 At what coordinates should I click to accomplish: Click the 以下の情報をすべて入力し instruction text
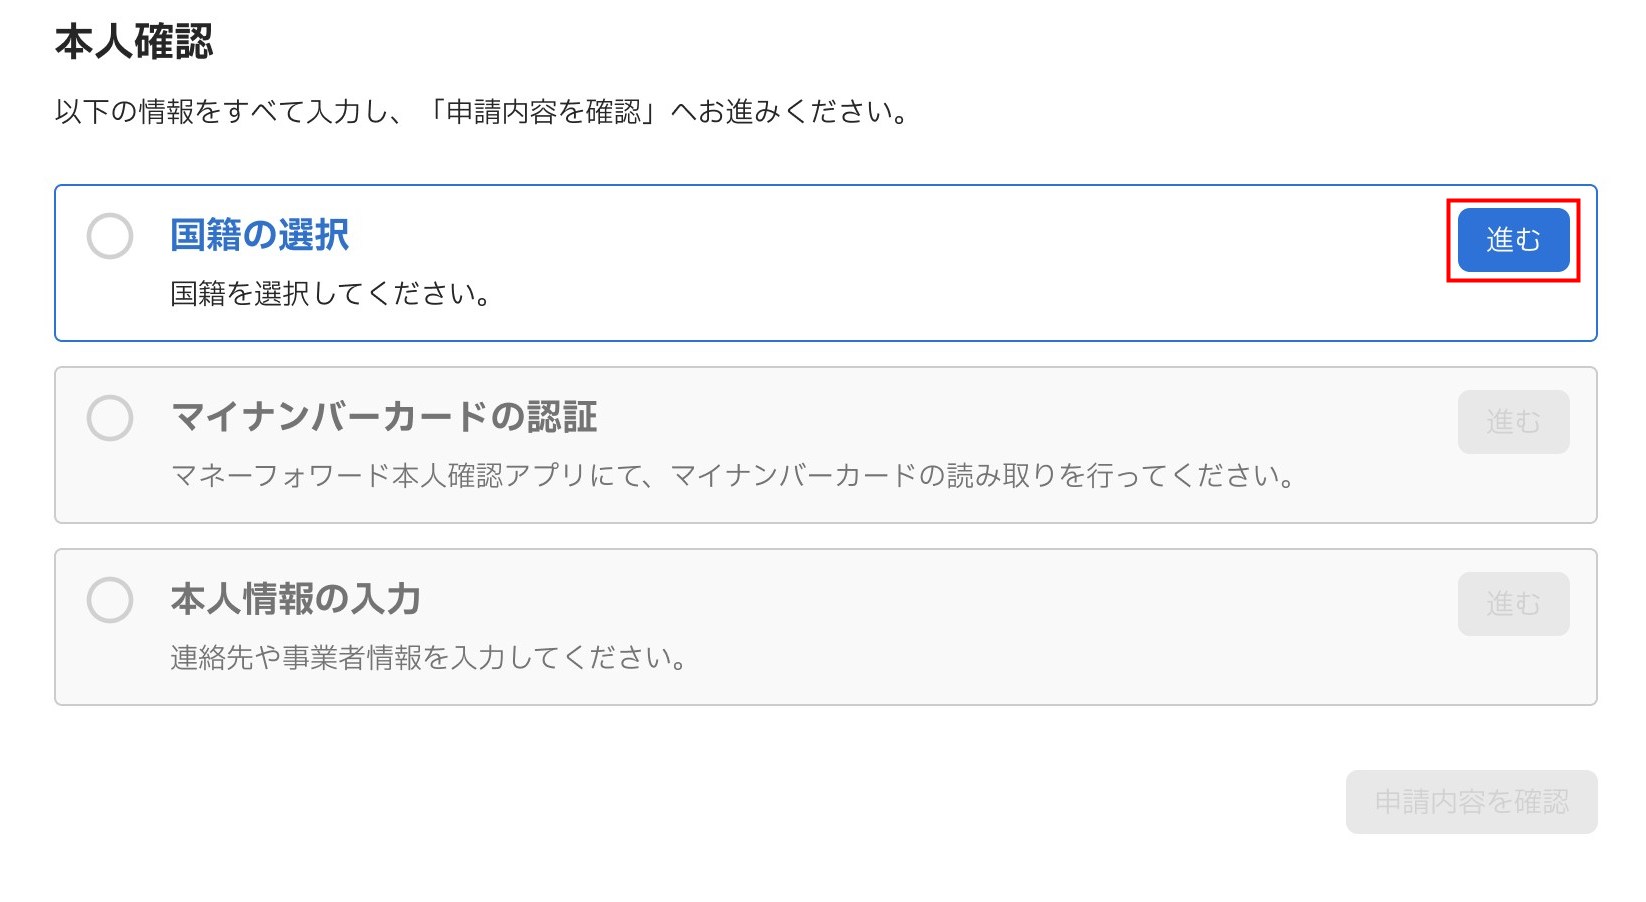coord(222,112)
